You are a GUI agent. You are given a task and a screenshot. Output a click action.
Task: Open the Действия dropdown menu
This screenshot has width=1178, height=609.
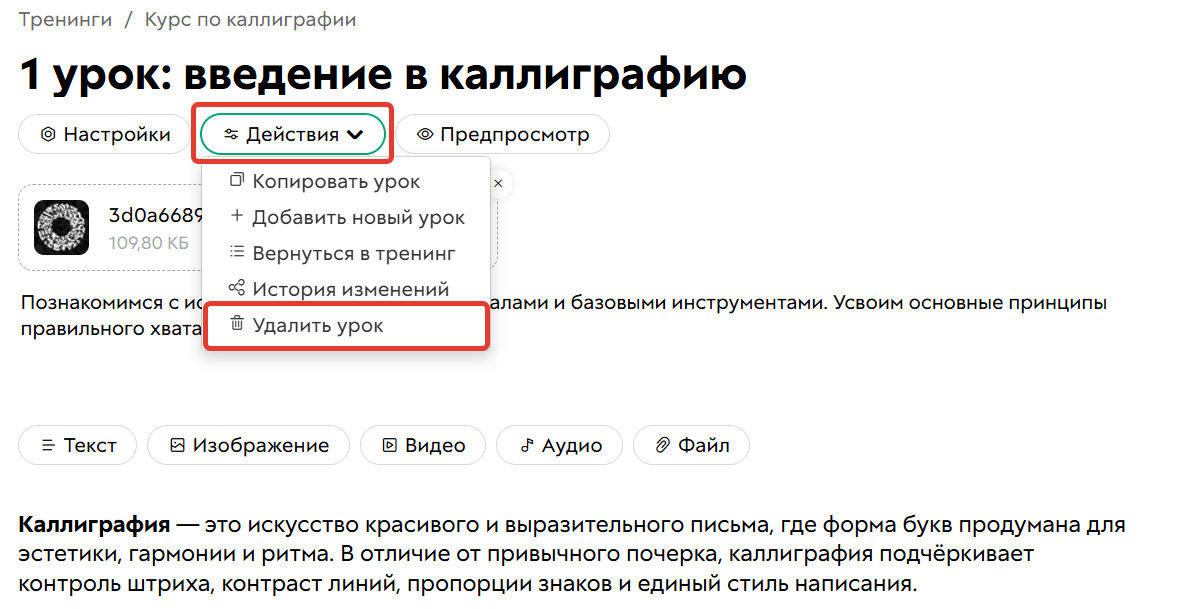[292, 134]
